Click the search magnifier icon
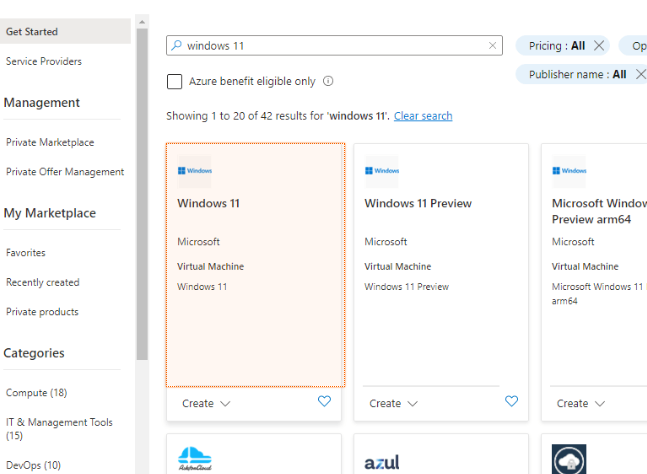 coord(176,46)
